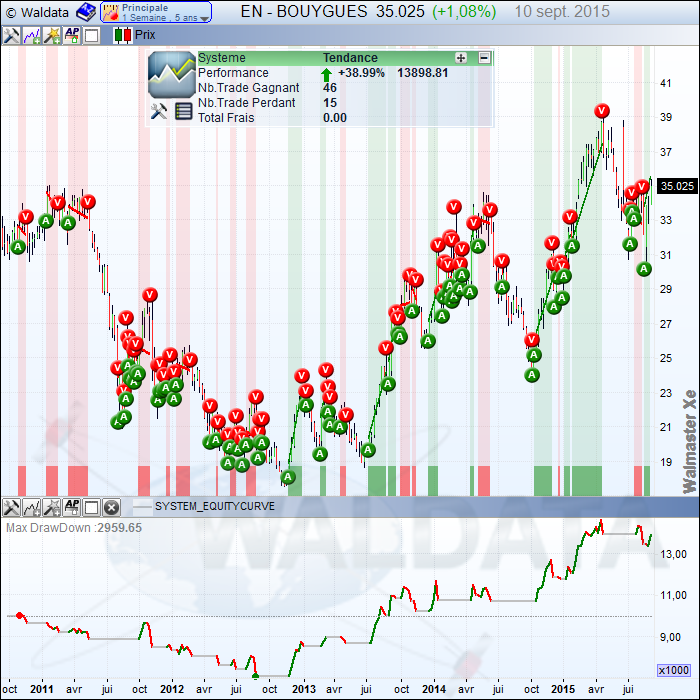Click the Performance row label
Viewport: 700px width, 700px height.
pyautogui.click(x=233, y=73)
